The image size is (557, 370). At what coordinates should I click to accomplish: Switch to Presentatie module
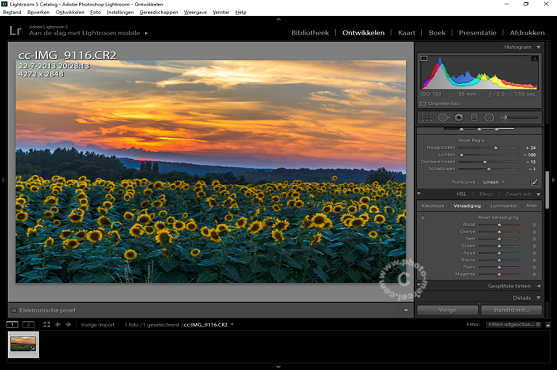pyautogui.click(x=477, y=33)
